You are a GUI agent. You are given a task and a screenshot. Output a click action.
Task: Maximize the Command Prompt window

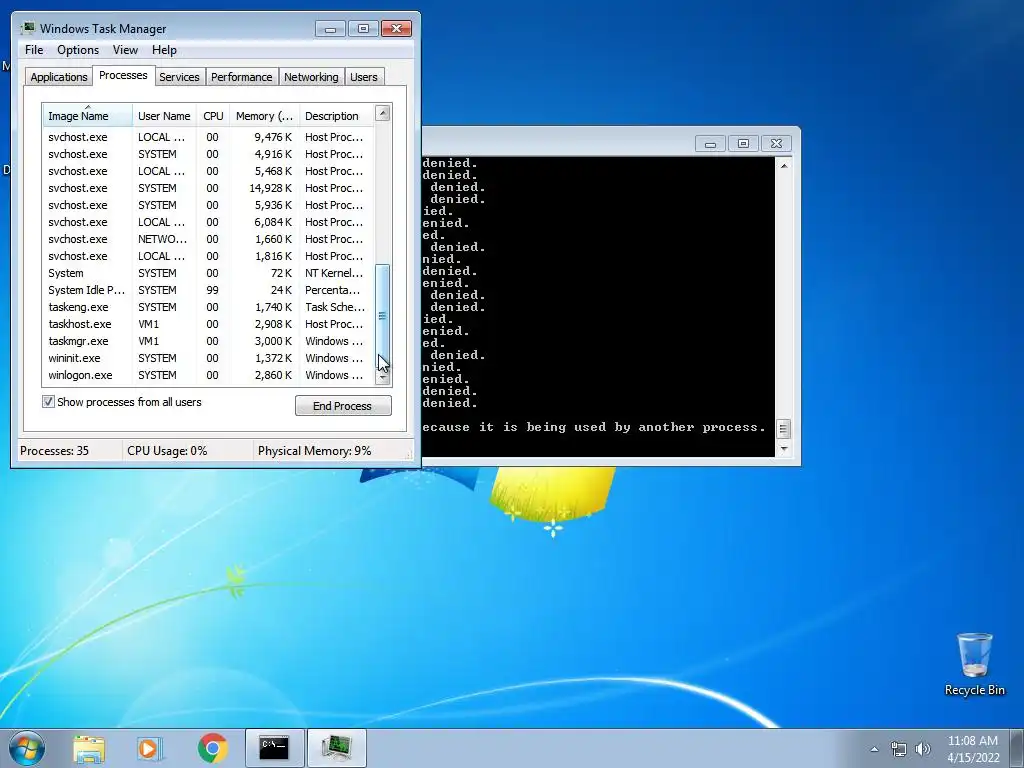743,144
